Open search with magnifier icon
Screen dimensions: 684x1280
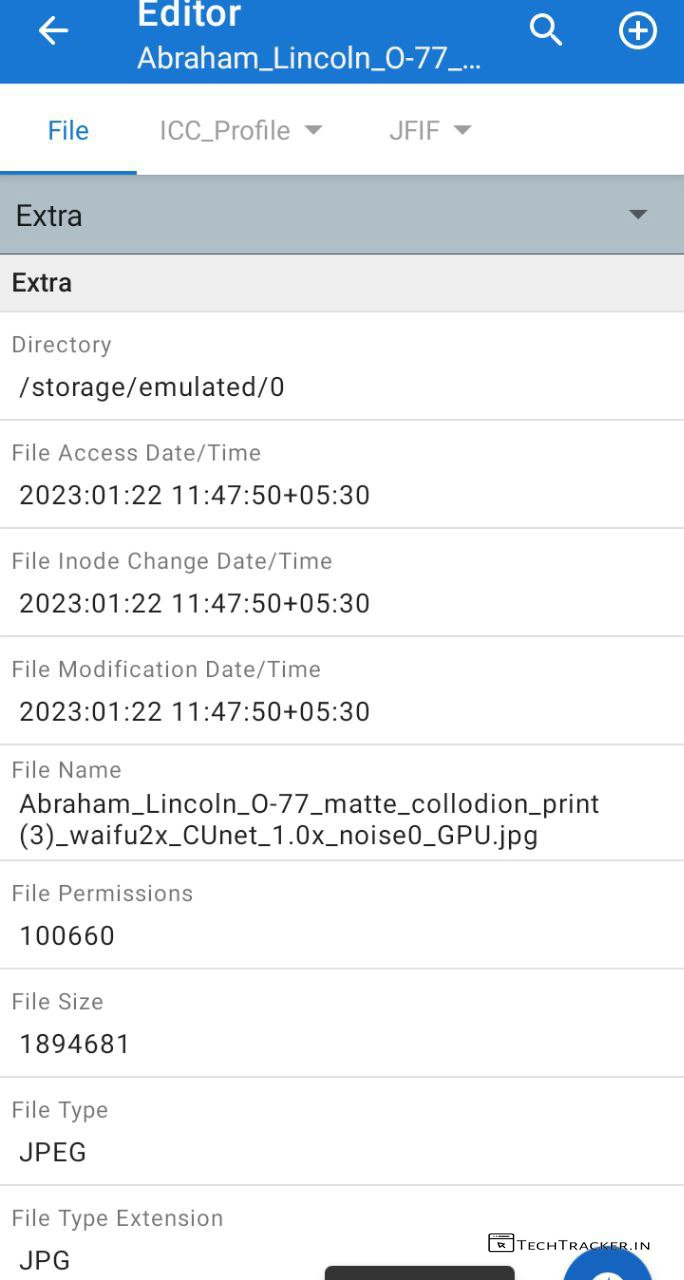click(x=546, y=30)
